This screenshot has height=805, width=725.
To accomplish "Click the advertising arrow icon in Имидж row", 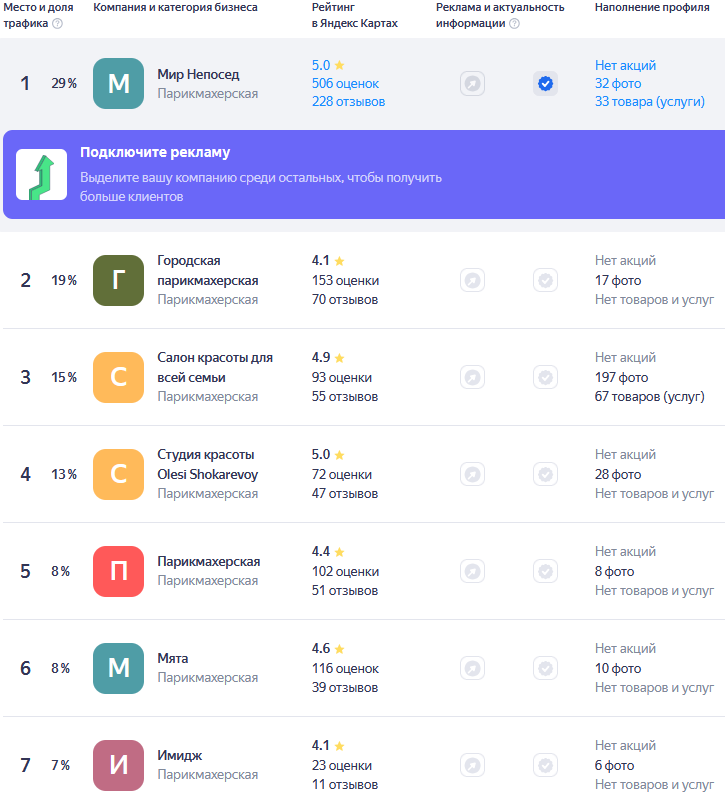I will pos(472,765).
